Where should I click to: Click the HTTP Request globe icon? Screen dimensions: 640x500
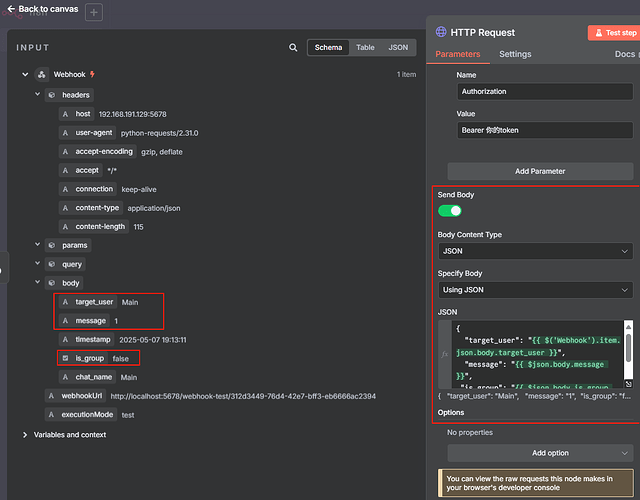coord(441,32)
